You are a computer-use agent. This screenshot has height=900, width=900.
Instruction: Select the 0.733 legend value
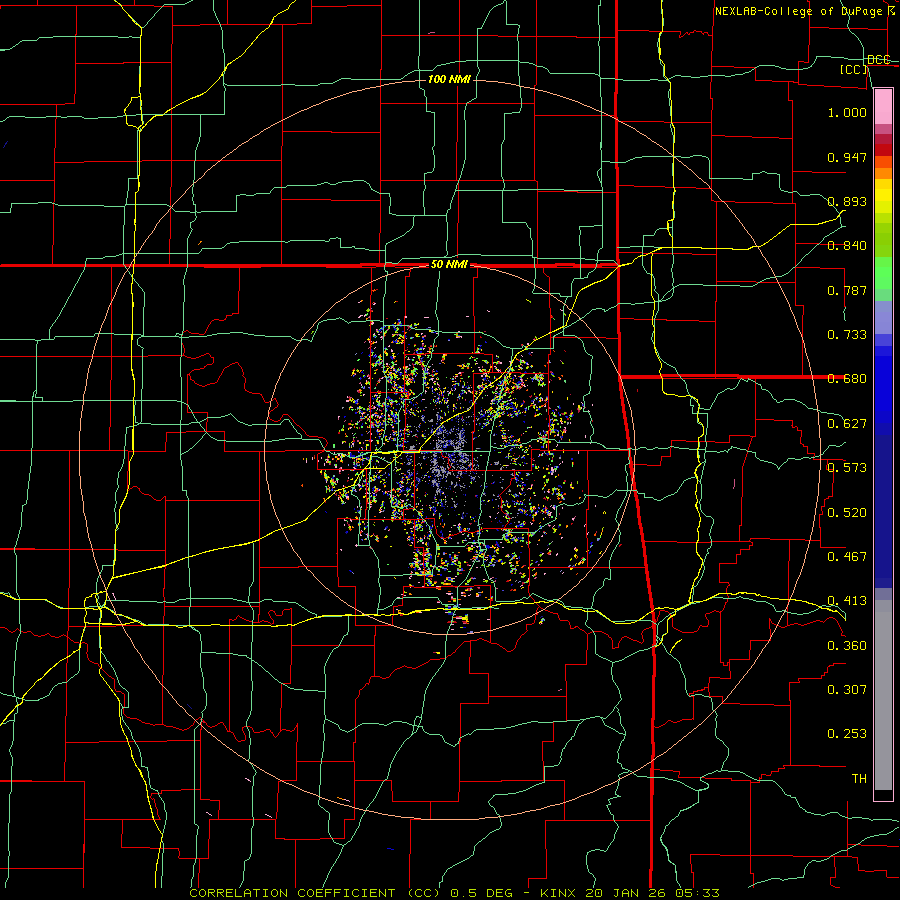click(x=847, y=335)
